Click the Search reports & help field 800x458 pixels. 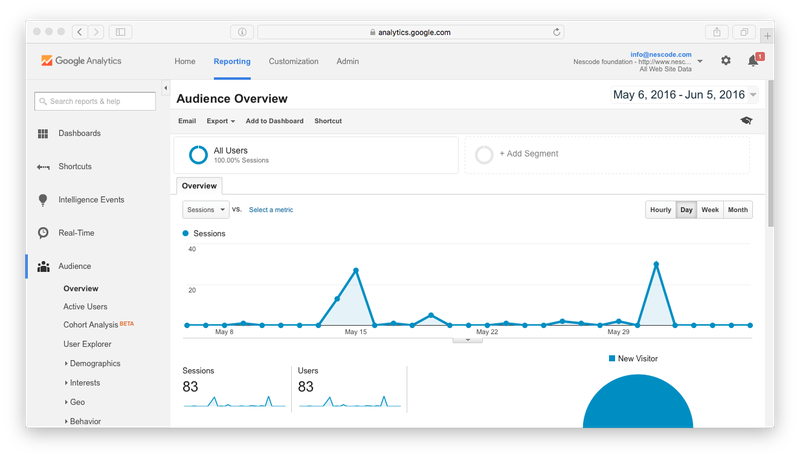pyautogui.click(x=95, y=101)
